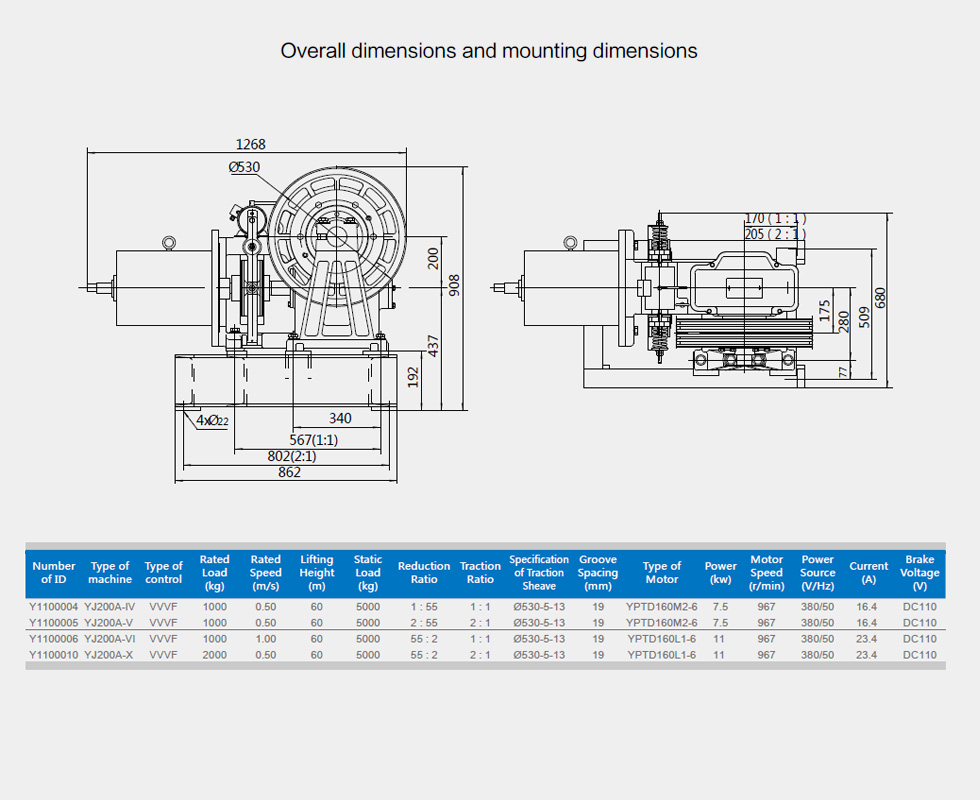
Task: Select the 680 height dimension in the right drawing
Action: click(x=880, y=298)
